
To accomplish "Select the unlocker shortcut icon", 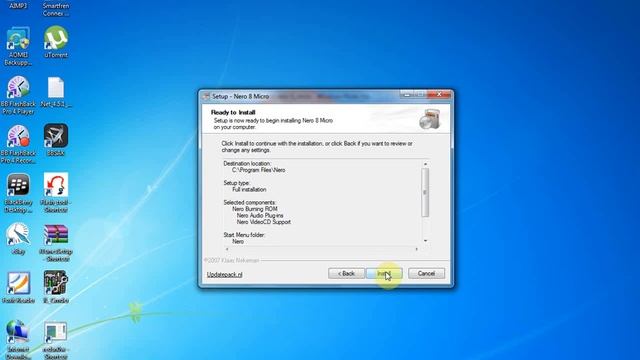I will (56, 333).
